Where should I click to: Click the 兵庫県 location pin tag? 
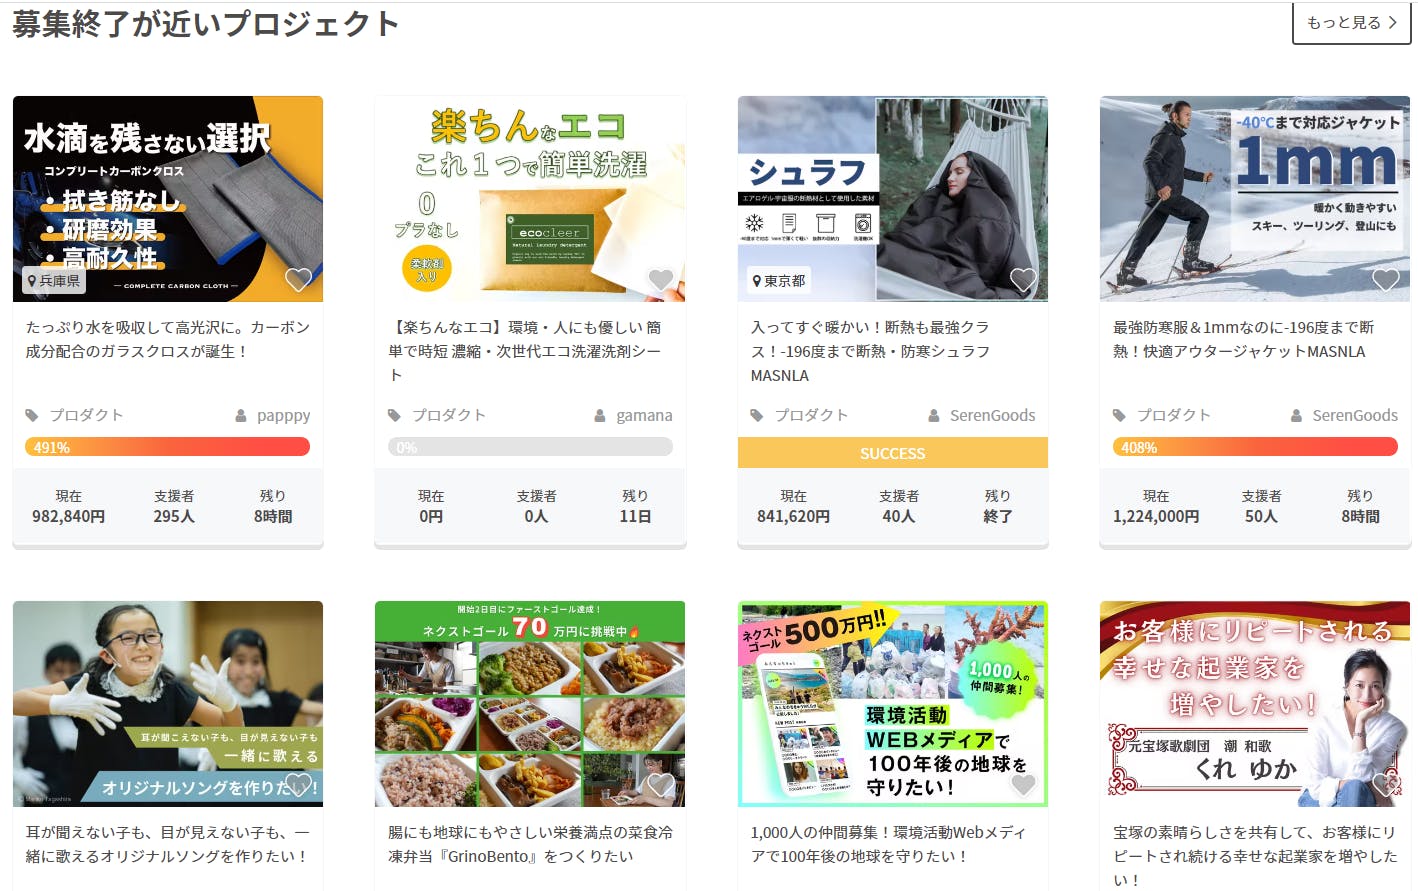[x=54, y=281]
